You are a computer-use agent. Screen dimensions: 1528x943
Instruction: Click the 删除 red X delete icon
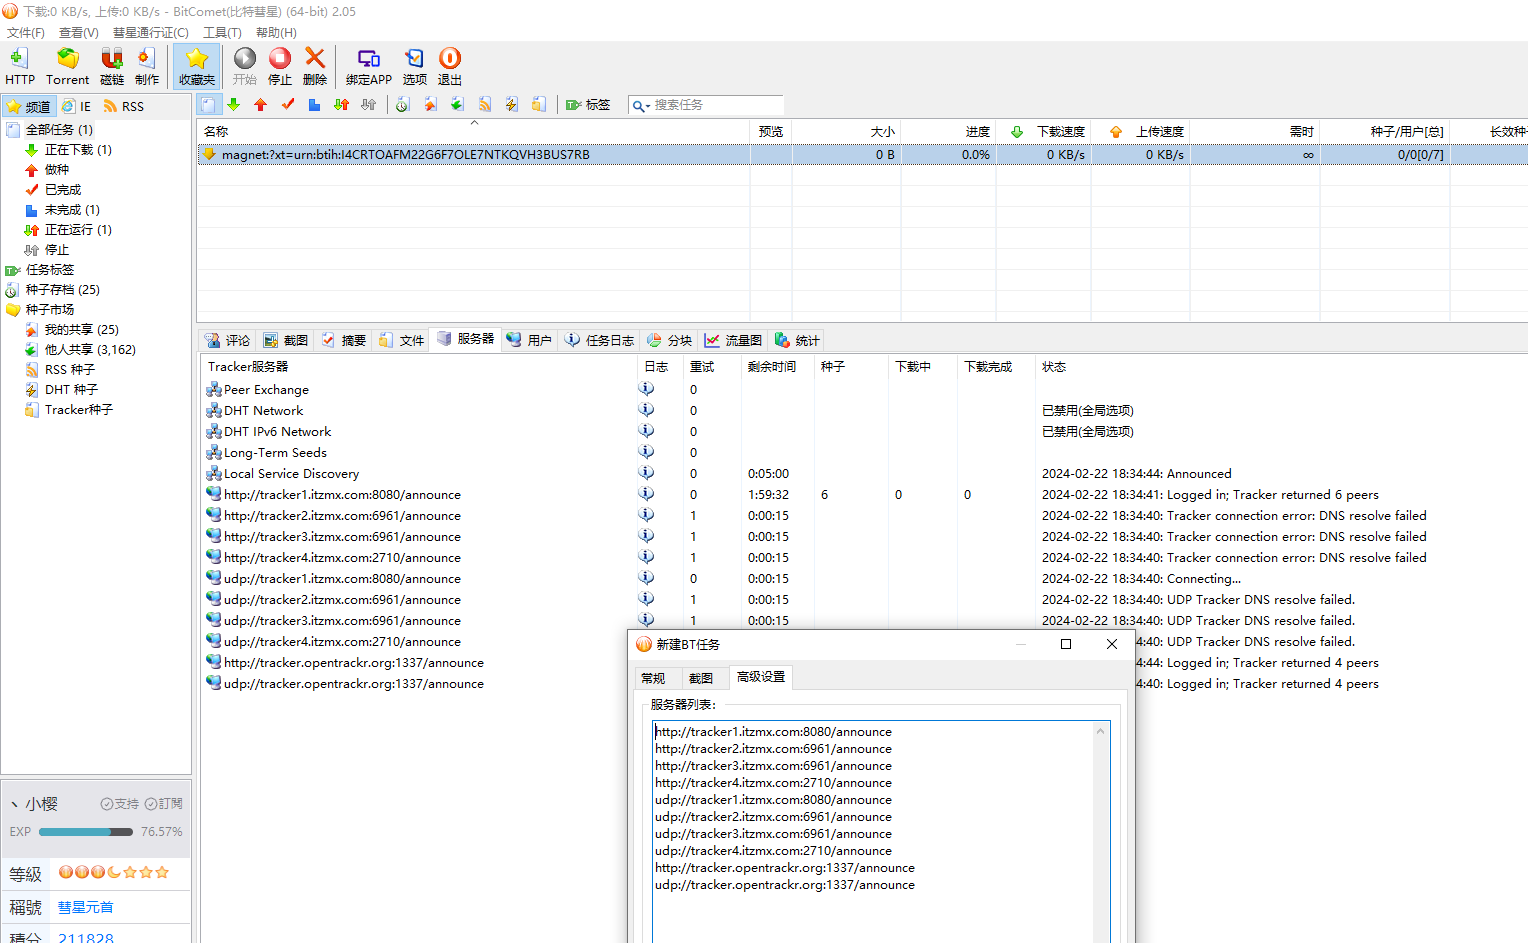coord(315,66)
